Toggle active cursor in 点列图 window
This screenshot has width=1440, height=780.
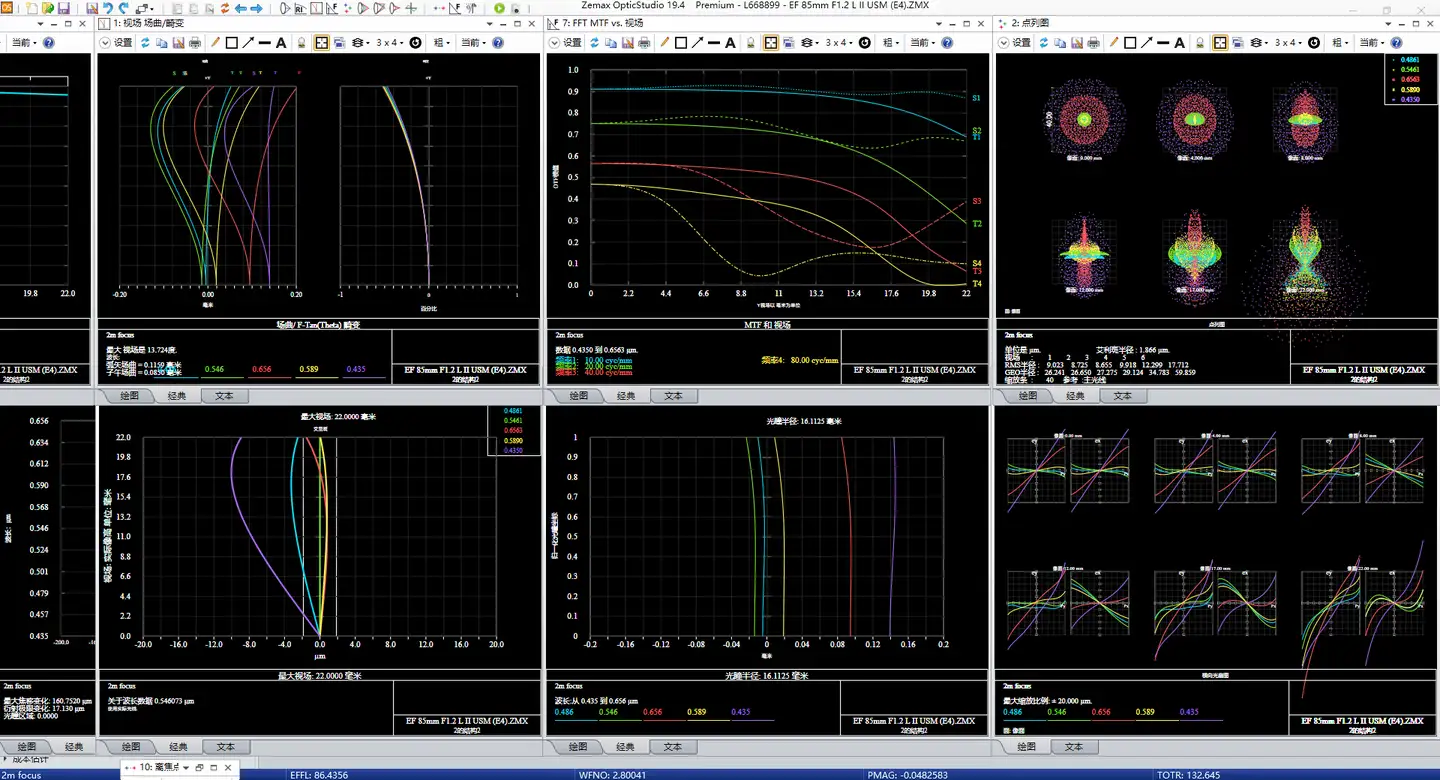pyautogui.click(x=1220, y=43)
